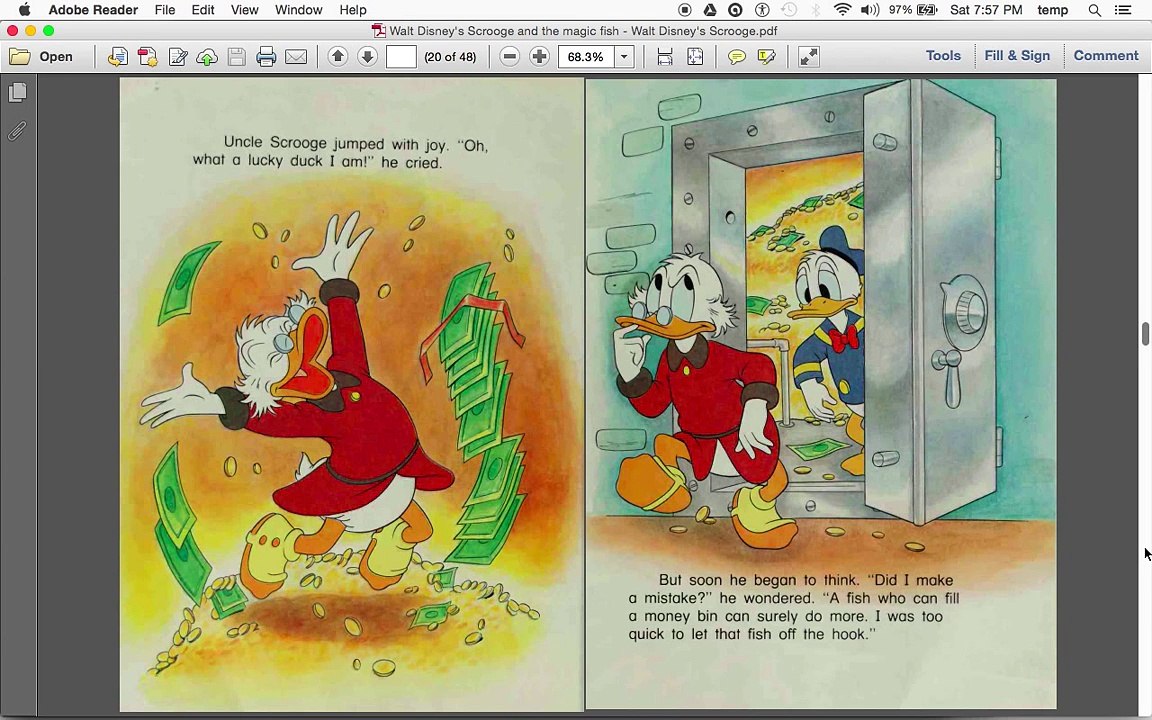Click the screen recording stop icon in menu bar
1152x720 pixels.
click(x=685, y=10)
